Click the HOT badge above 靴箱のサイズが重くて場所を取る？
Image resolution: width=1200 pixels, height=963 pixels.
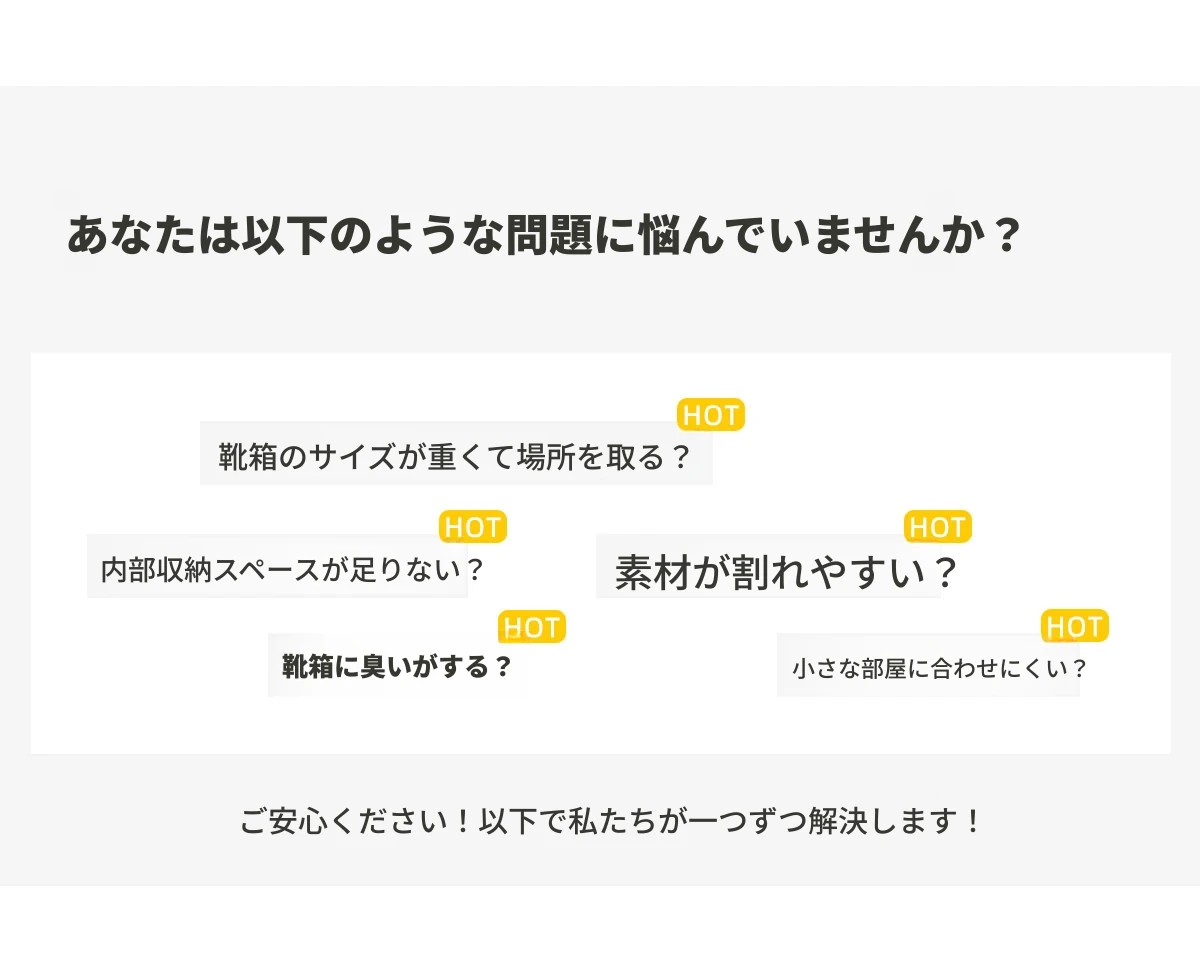[711, 416]
